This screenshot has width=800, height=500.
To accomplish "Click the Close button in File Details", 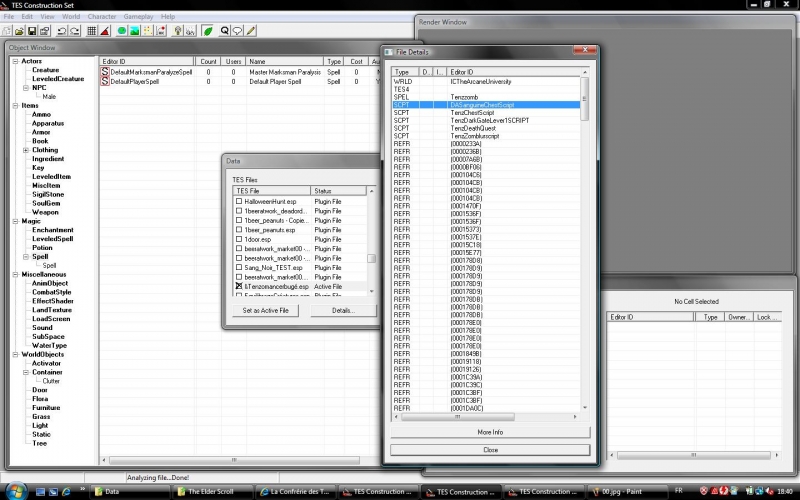I will 490,450.
